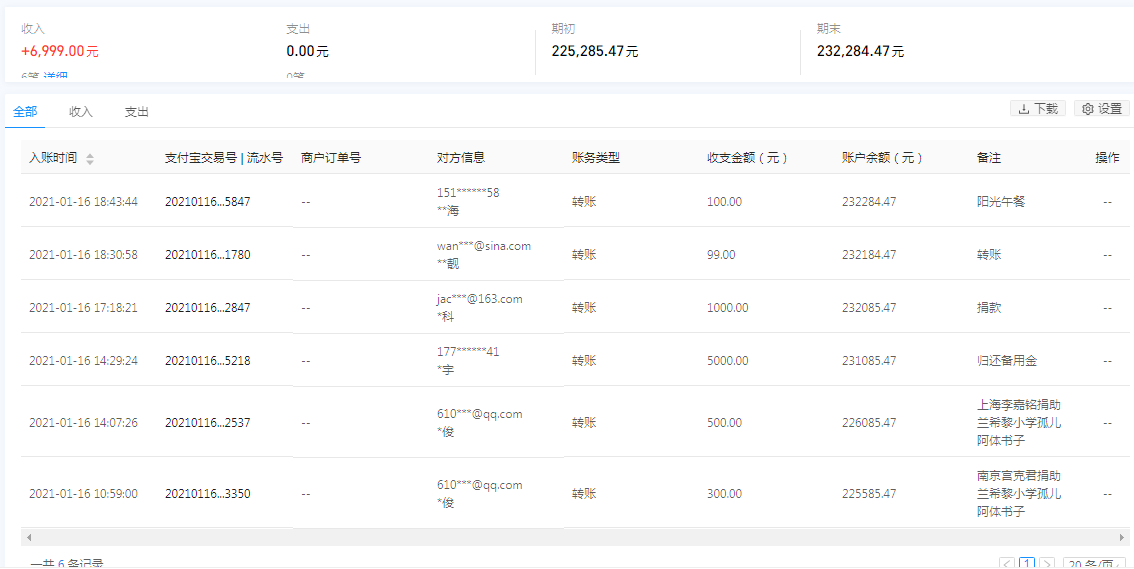
Task: Open the 20条/页 page size dropdown
Action: tap(1095, 563)
